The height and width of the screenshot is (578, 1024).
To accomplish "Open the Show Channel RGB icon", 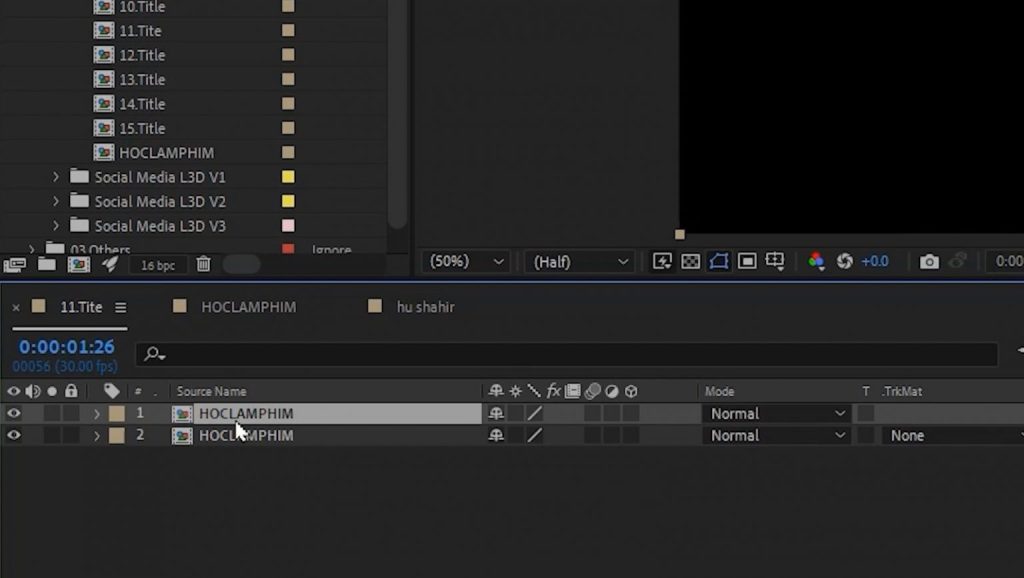I will point(817,261).
